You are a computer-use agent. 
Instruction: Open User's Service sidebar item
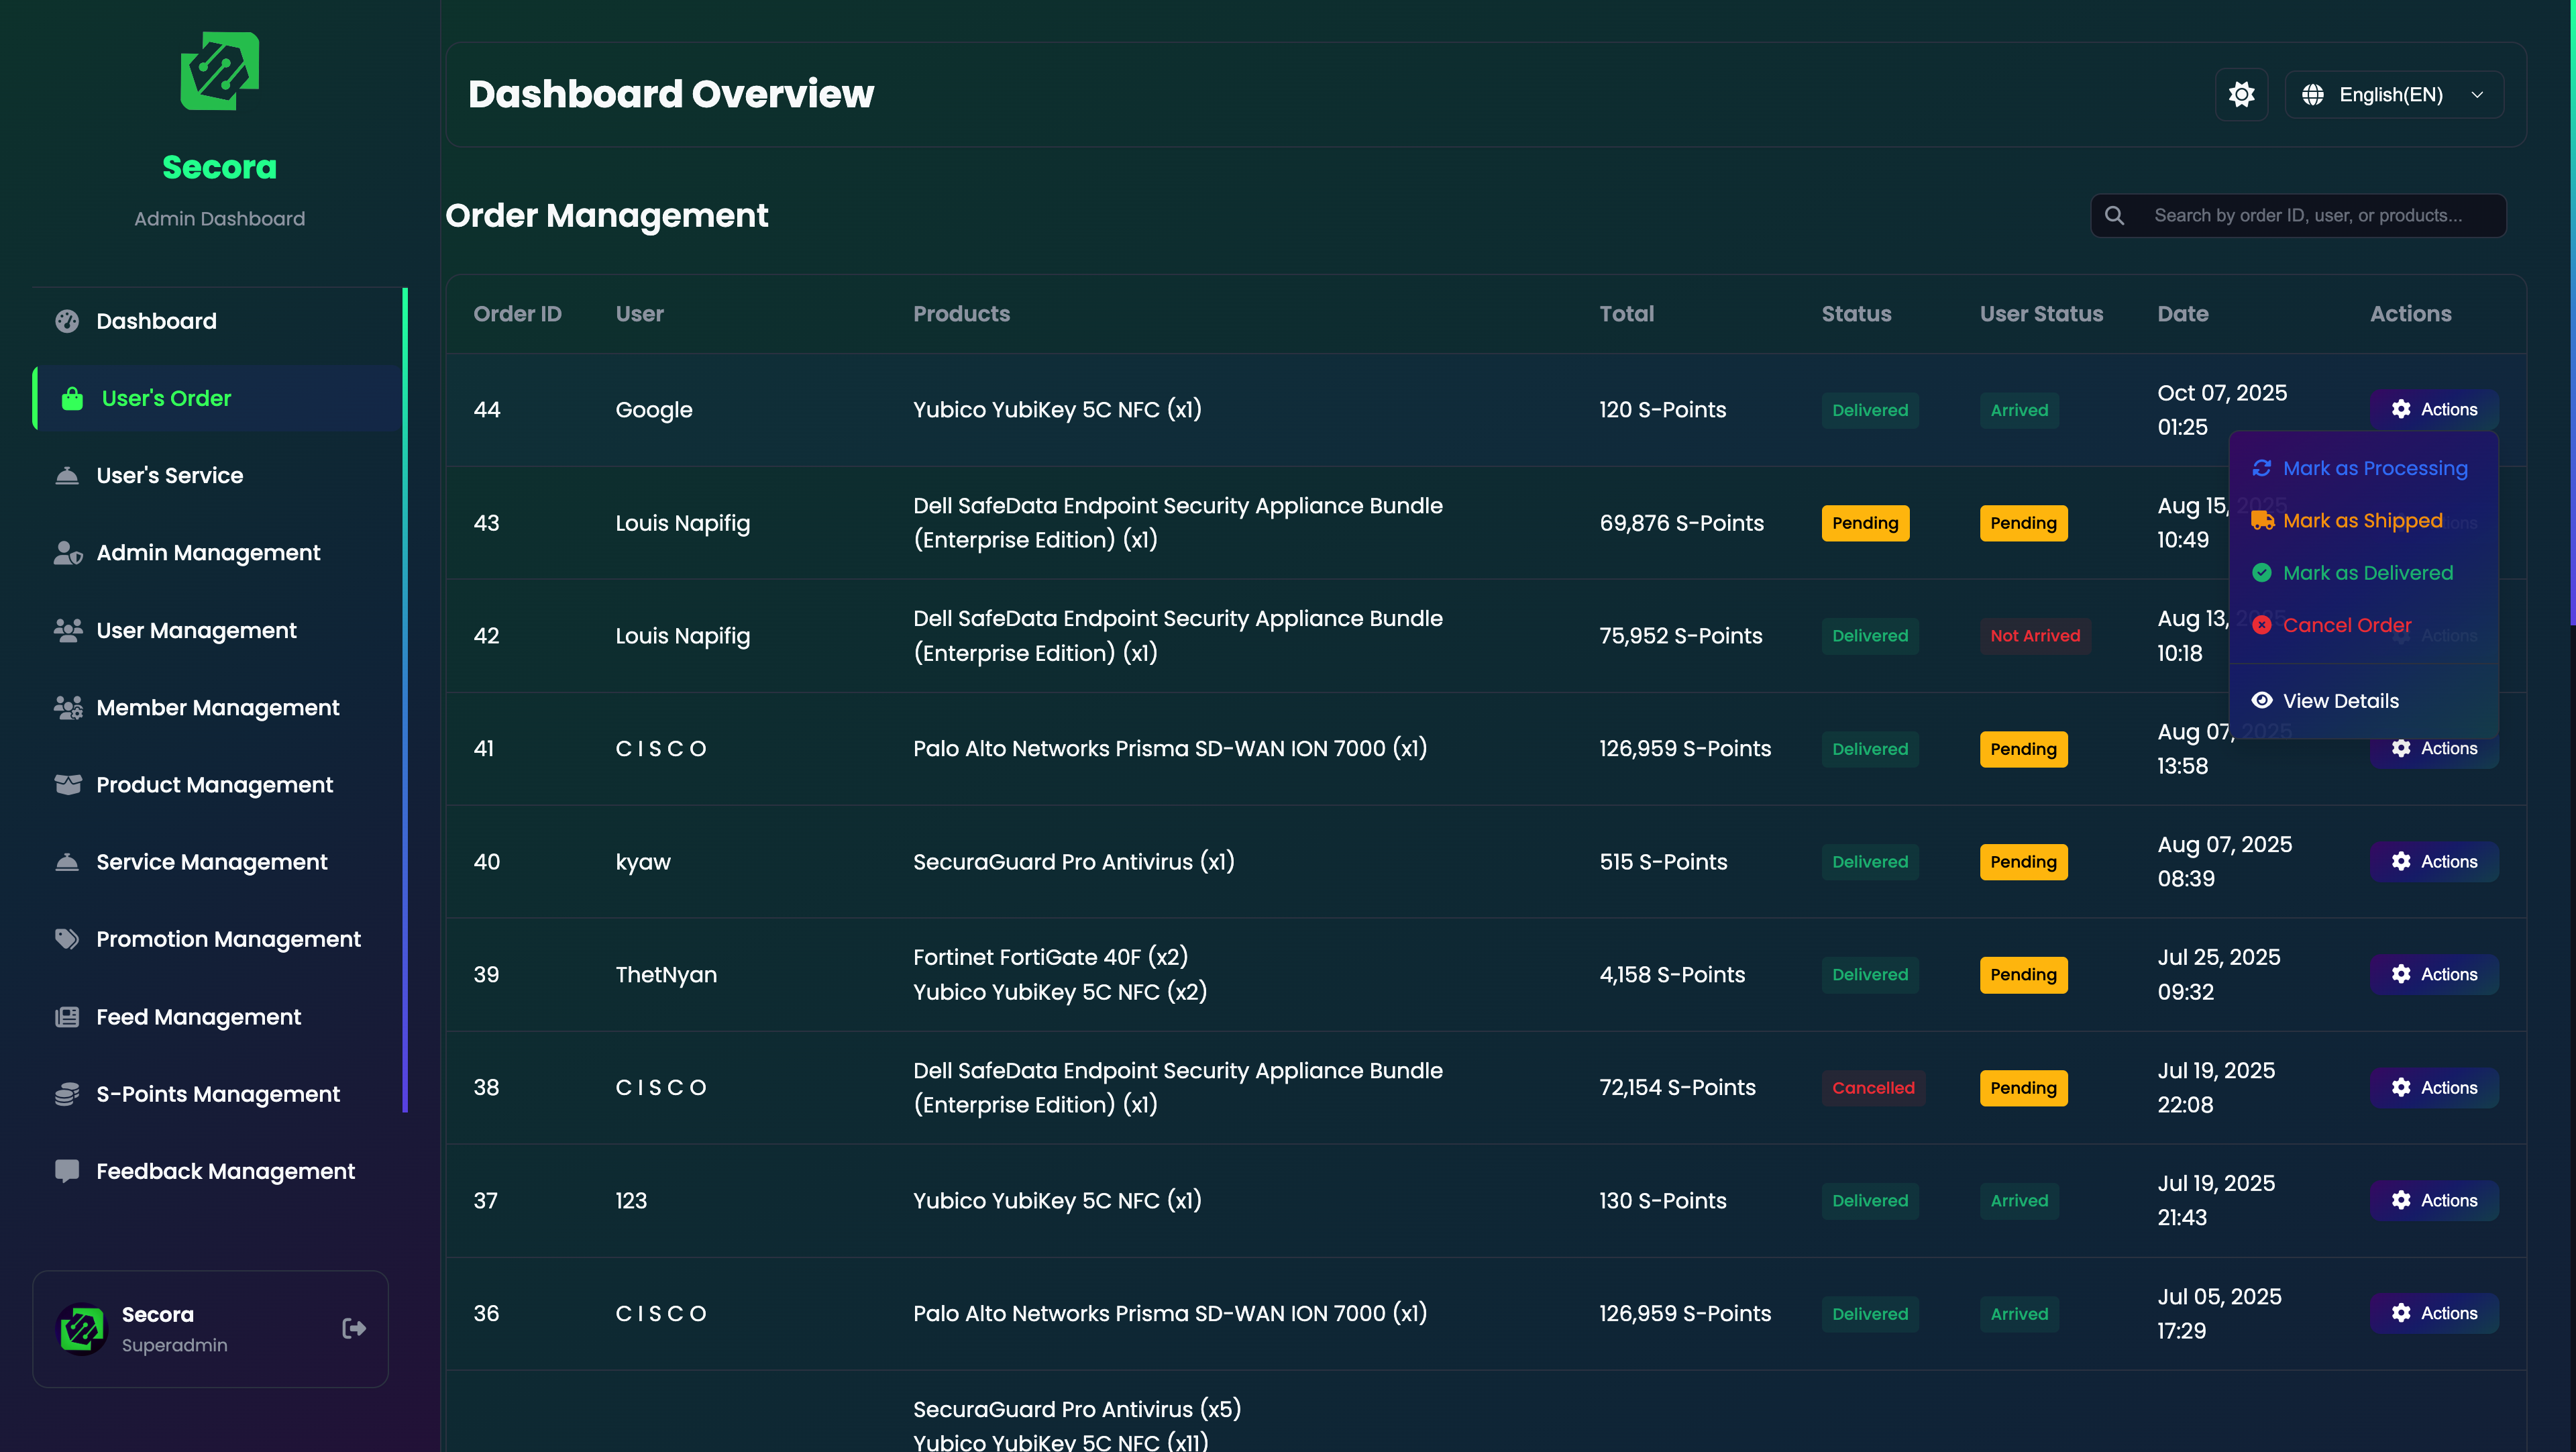click(x=169, y=475)
